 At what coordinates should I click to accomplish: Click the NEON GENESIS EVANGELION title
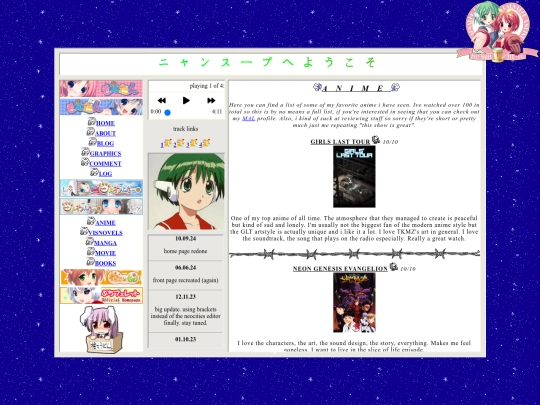340,269
